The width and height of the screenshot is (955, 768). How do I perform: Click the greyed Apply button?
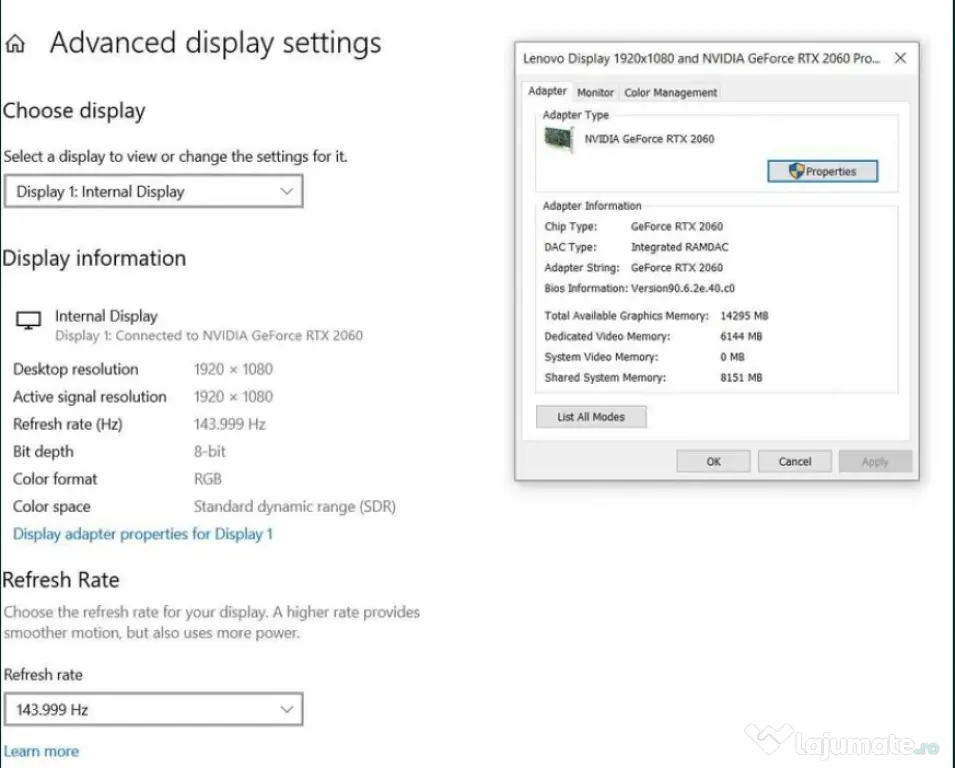(x=875, y=462)
